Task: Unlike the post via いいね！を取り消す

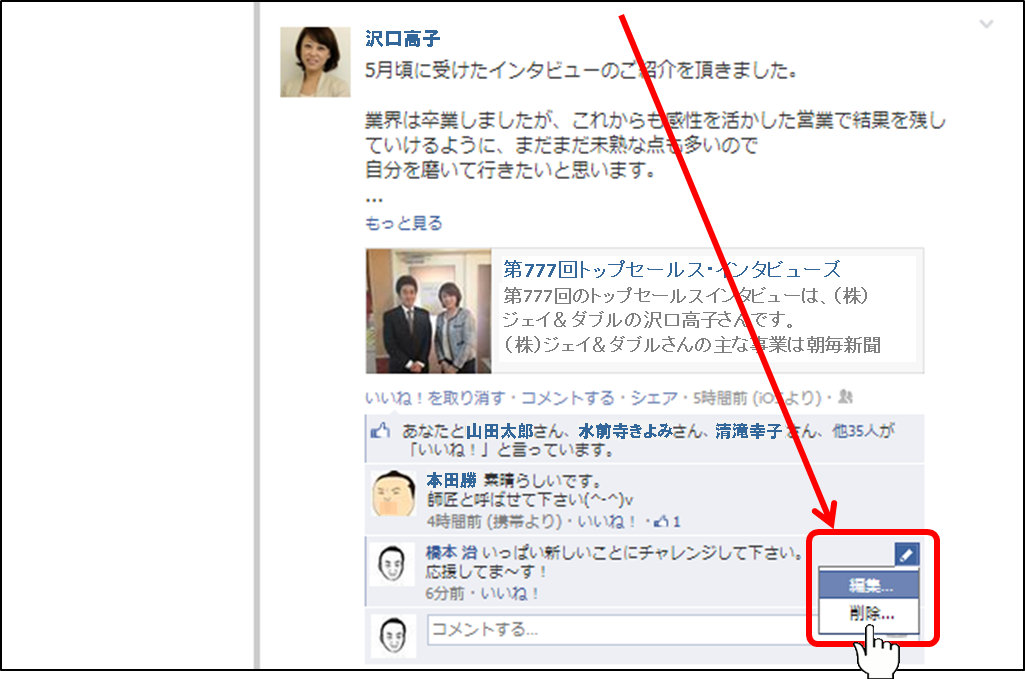Action: click(435, 397)
